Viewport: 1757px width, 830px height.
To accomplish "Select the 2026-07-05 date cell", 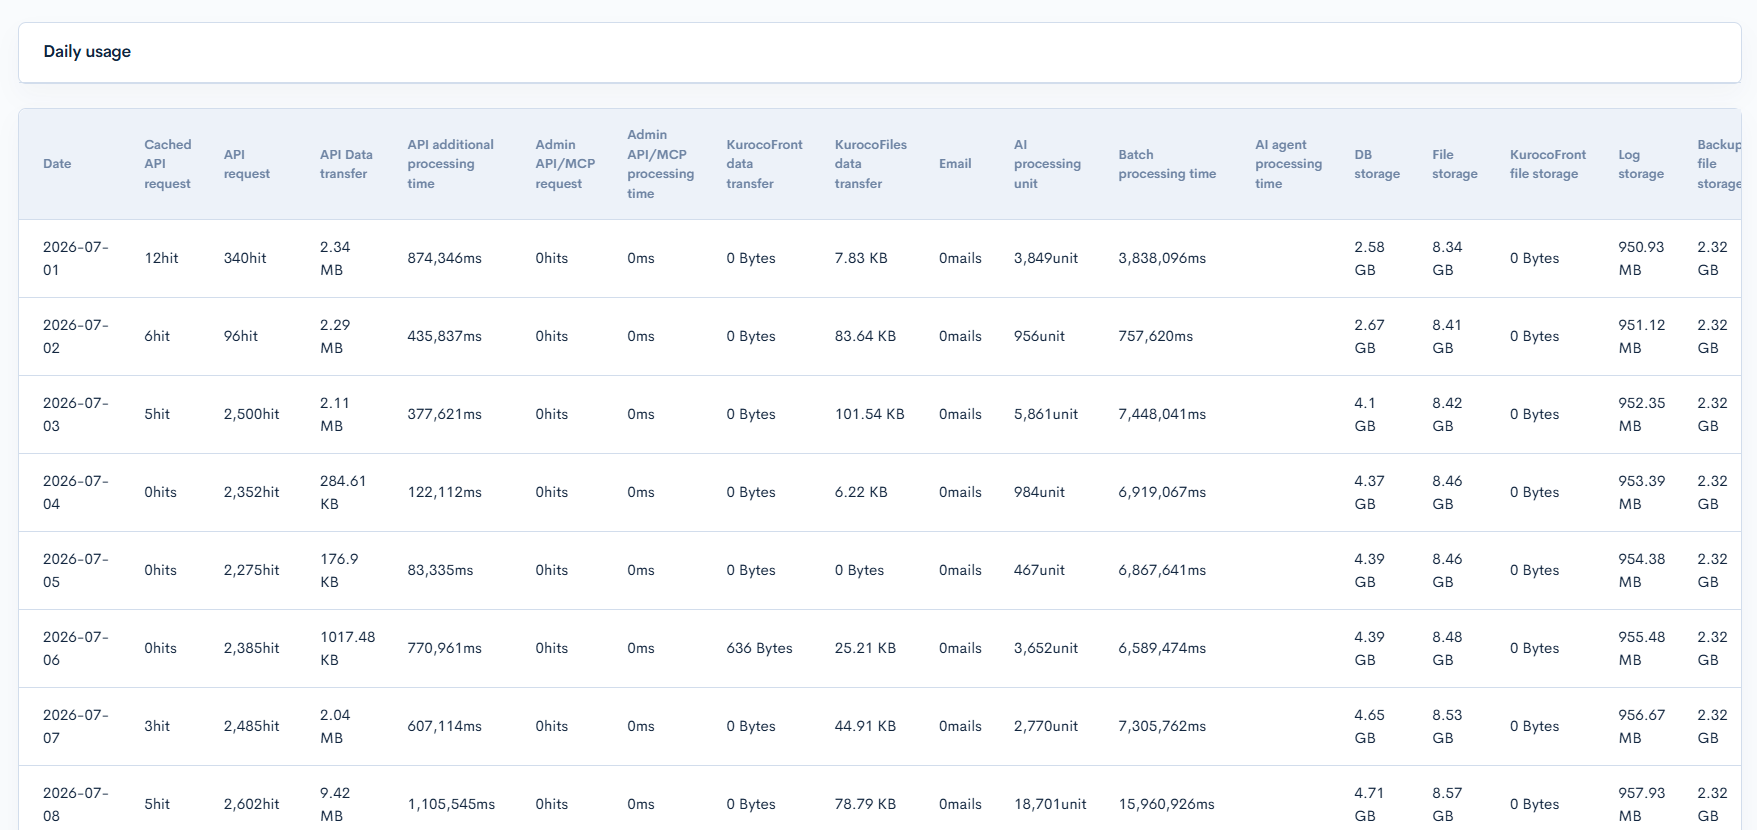I will point(75,570).
